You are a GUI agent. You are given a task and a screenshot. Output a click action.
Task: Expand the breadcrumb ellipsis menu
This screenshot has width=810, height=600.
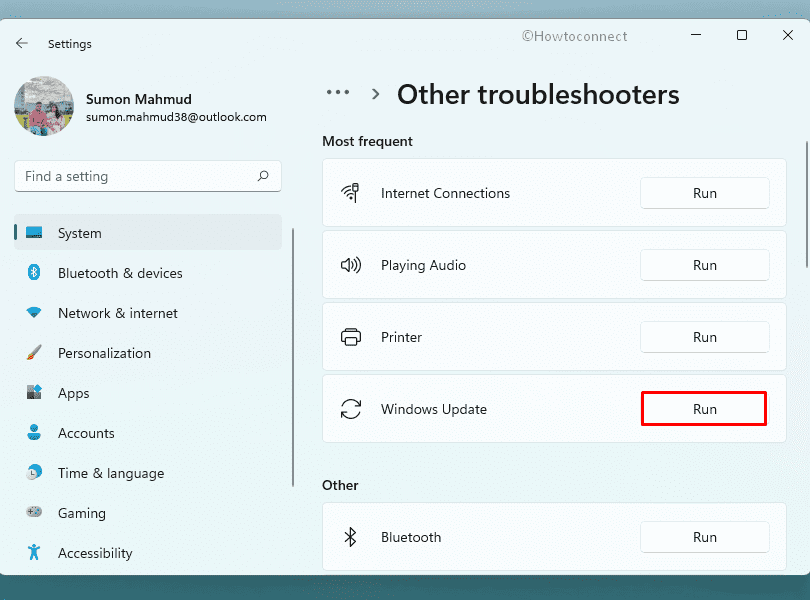tap(338, 93)
